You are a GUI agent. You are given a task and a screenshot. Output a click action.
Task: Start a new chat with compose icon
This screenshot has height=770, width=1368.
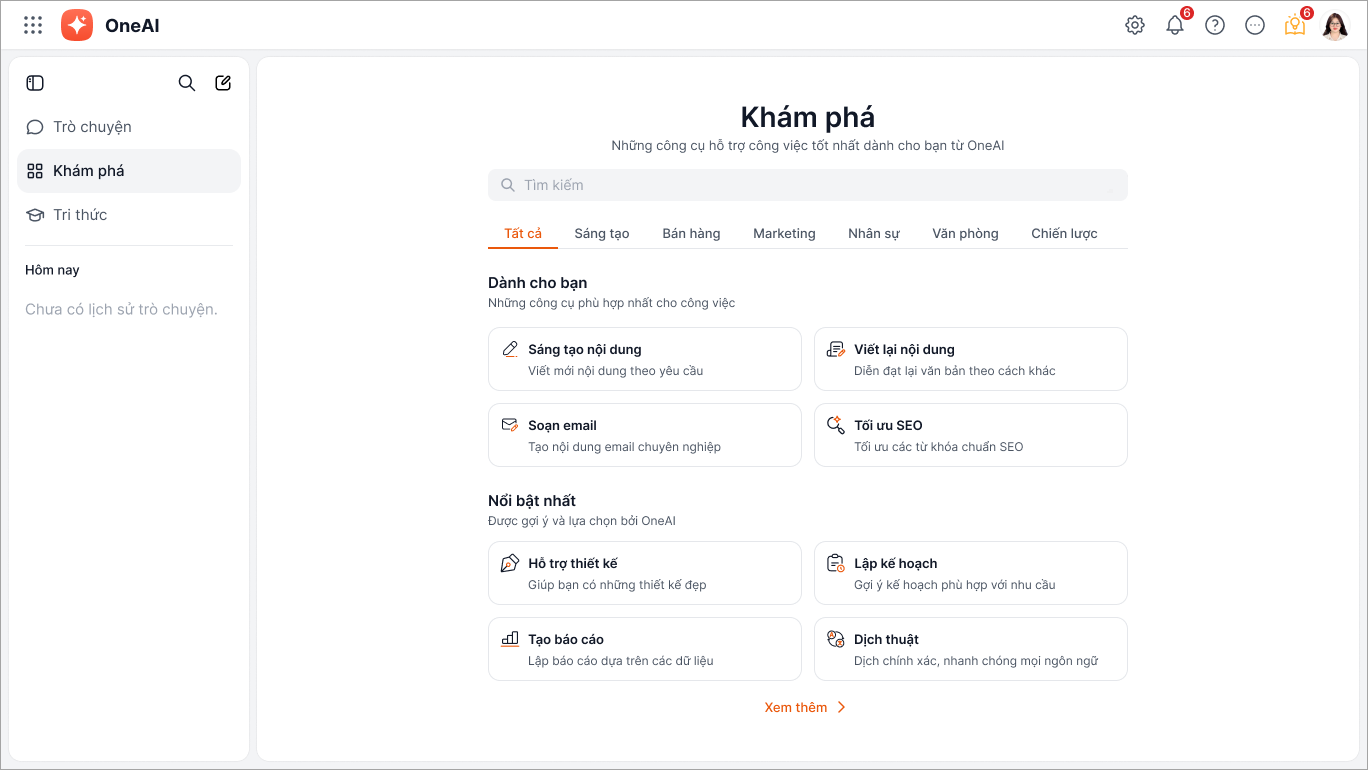coord(223,83)
